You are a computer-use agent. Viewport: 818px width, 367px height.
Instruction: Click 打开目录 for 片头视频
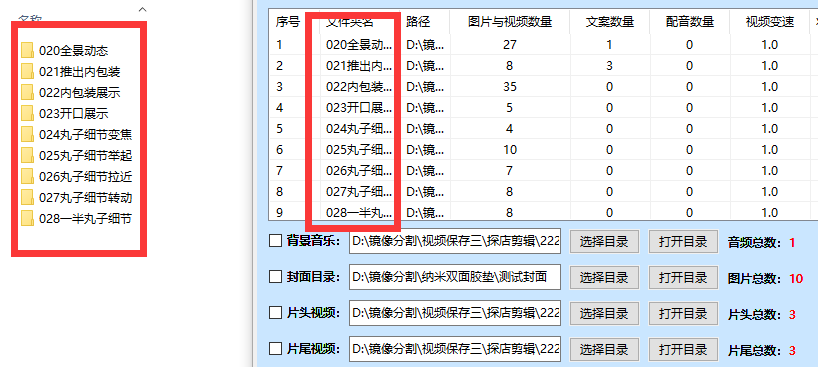point(683,313)
